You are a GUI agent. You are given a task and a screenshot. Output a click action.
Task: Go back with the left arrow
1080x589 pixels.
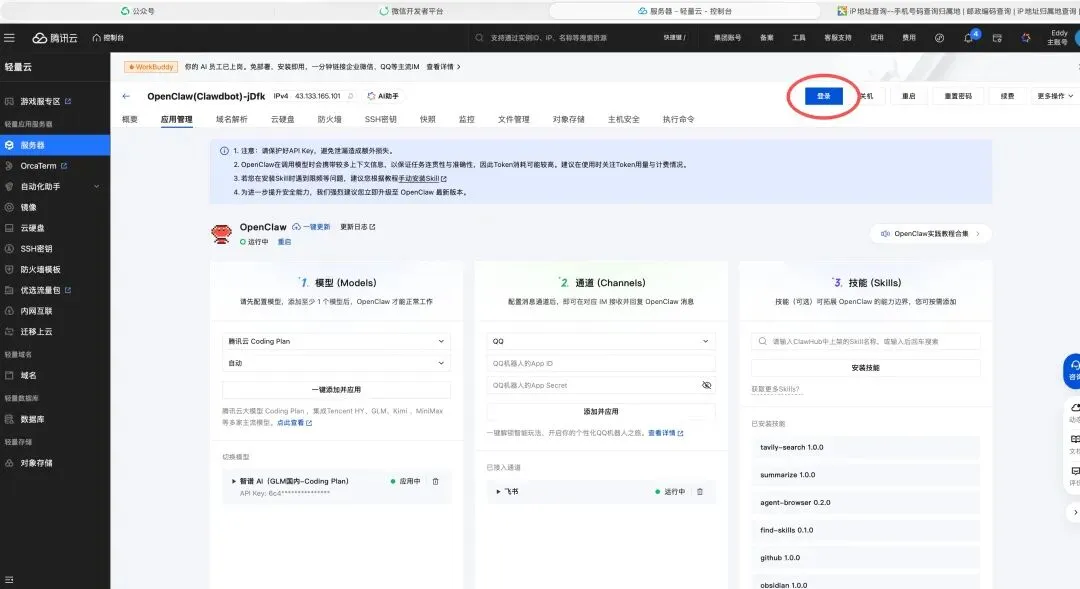click(x=126, y=96)
